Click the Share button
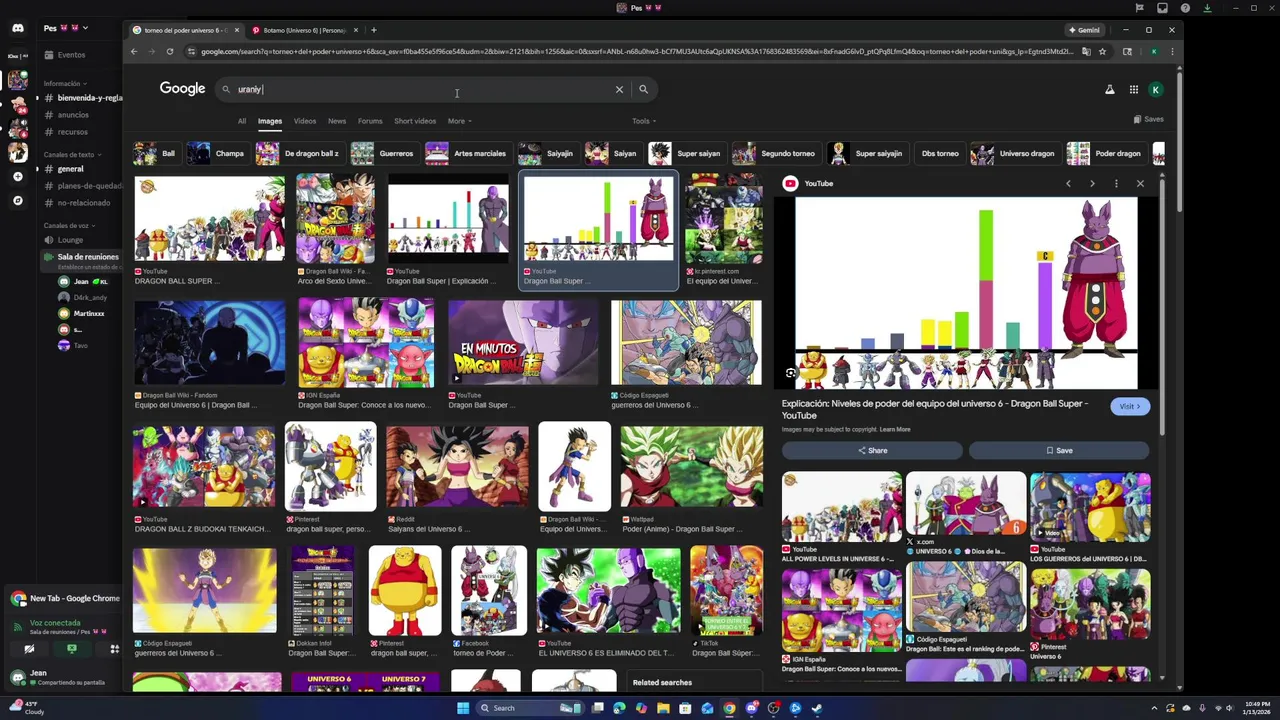1280x720 pixels. click(x=872, y=450)
